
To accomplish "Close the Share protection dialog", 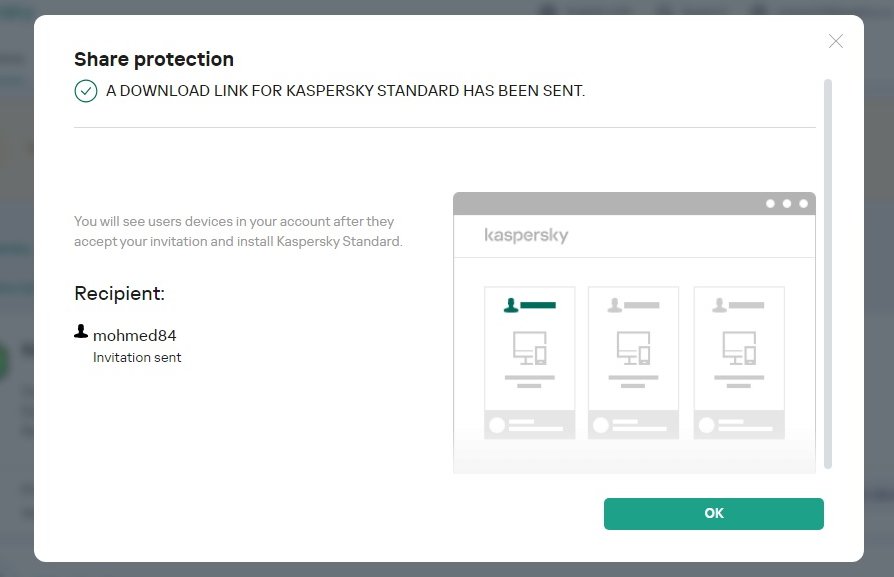I will 836,41.
